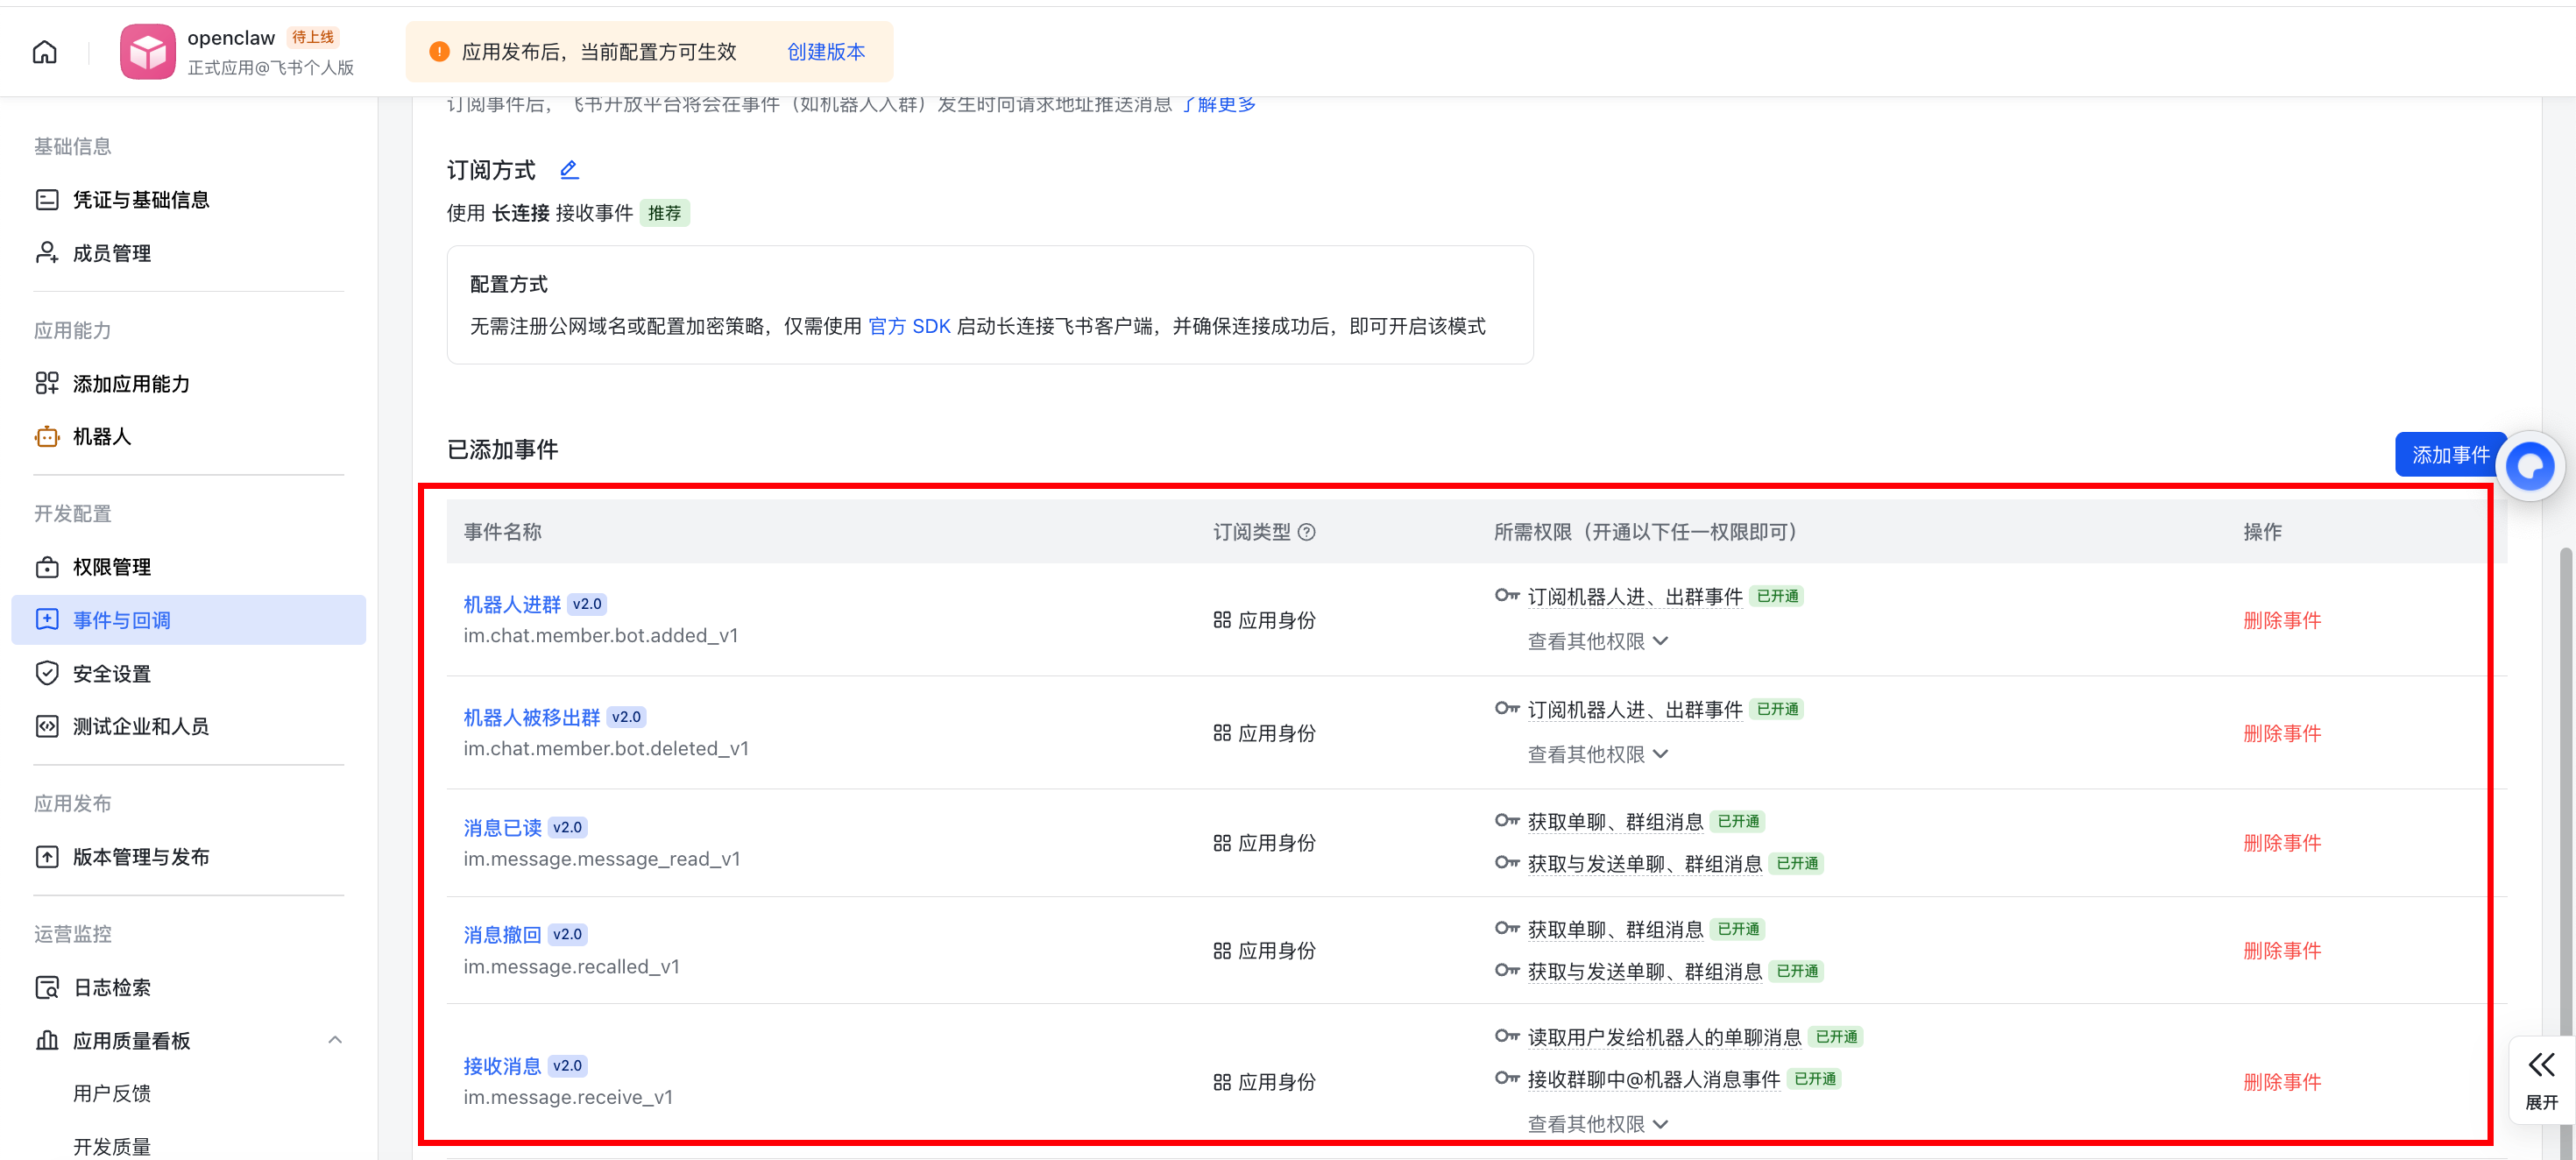Expand the side panel with double-arrow
Screen dimensions: 2576x1160
click(2541, 1080)
